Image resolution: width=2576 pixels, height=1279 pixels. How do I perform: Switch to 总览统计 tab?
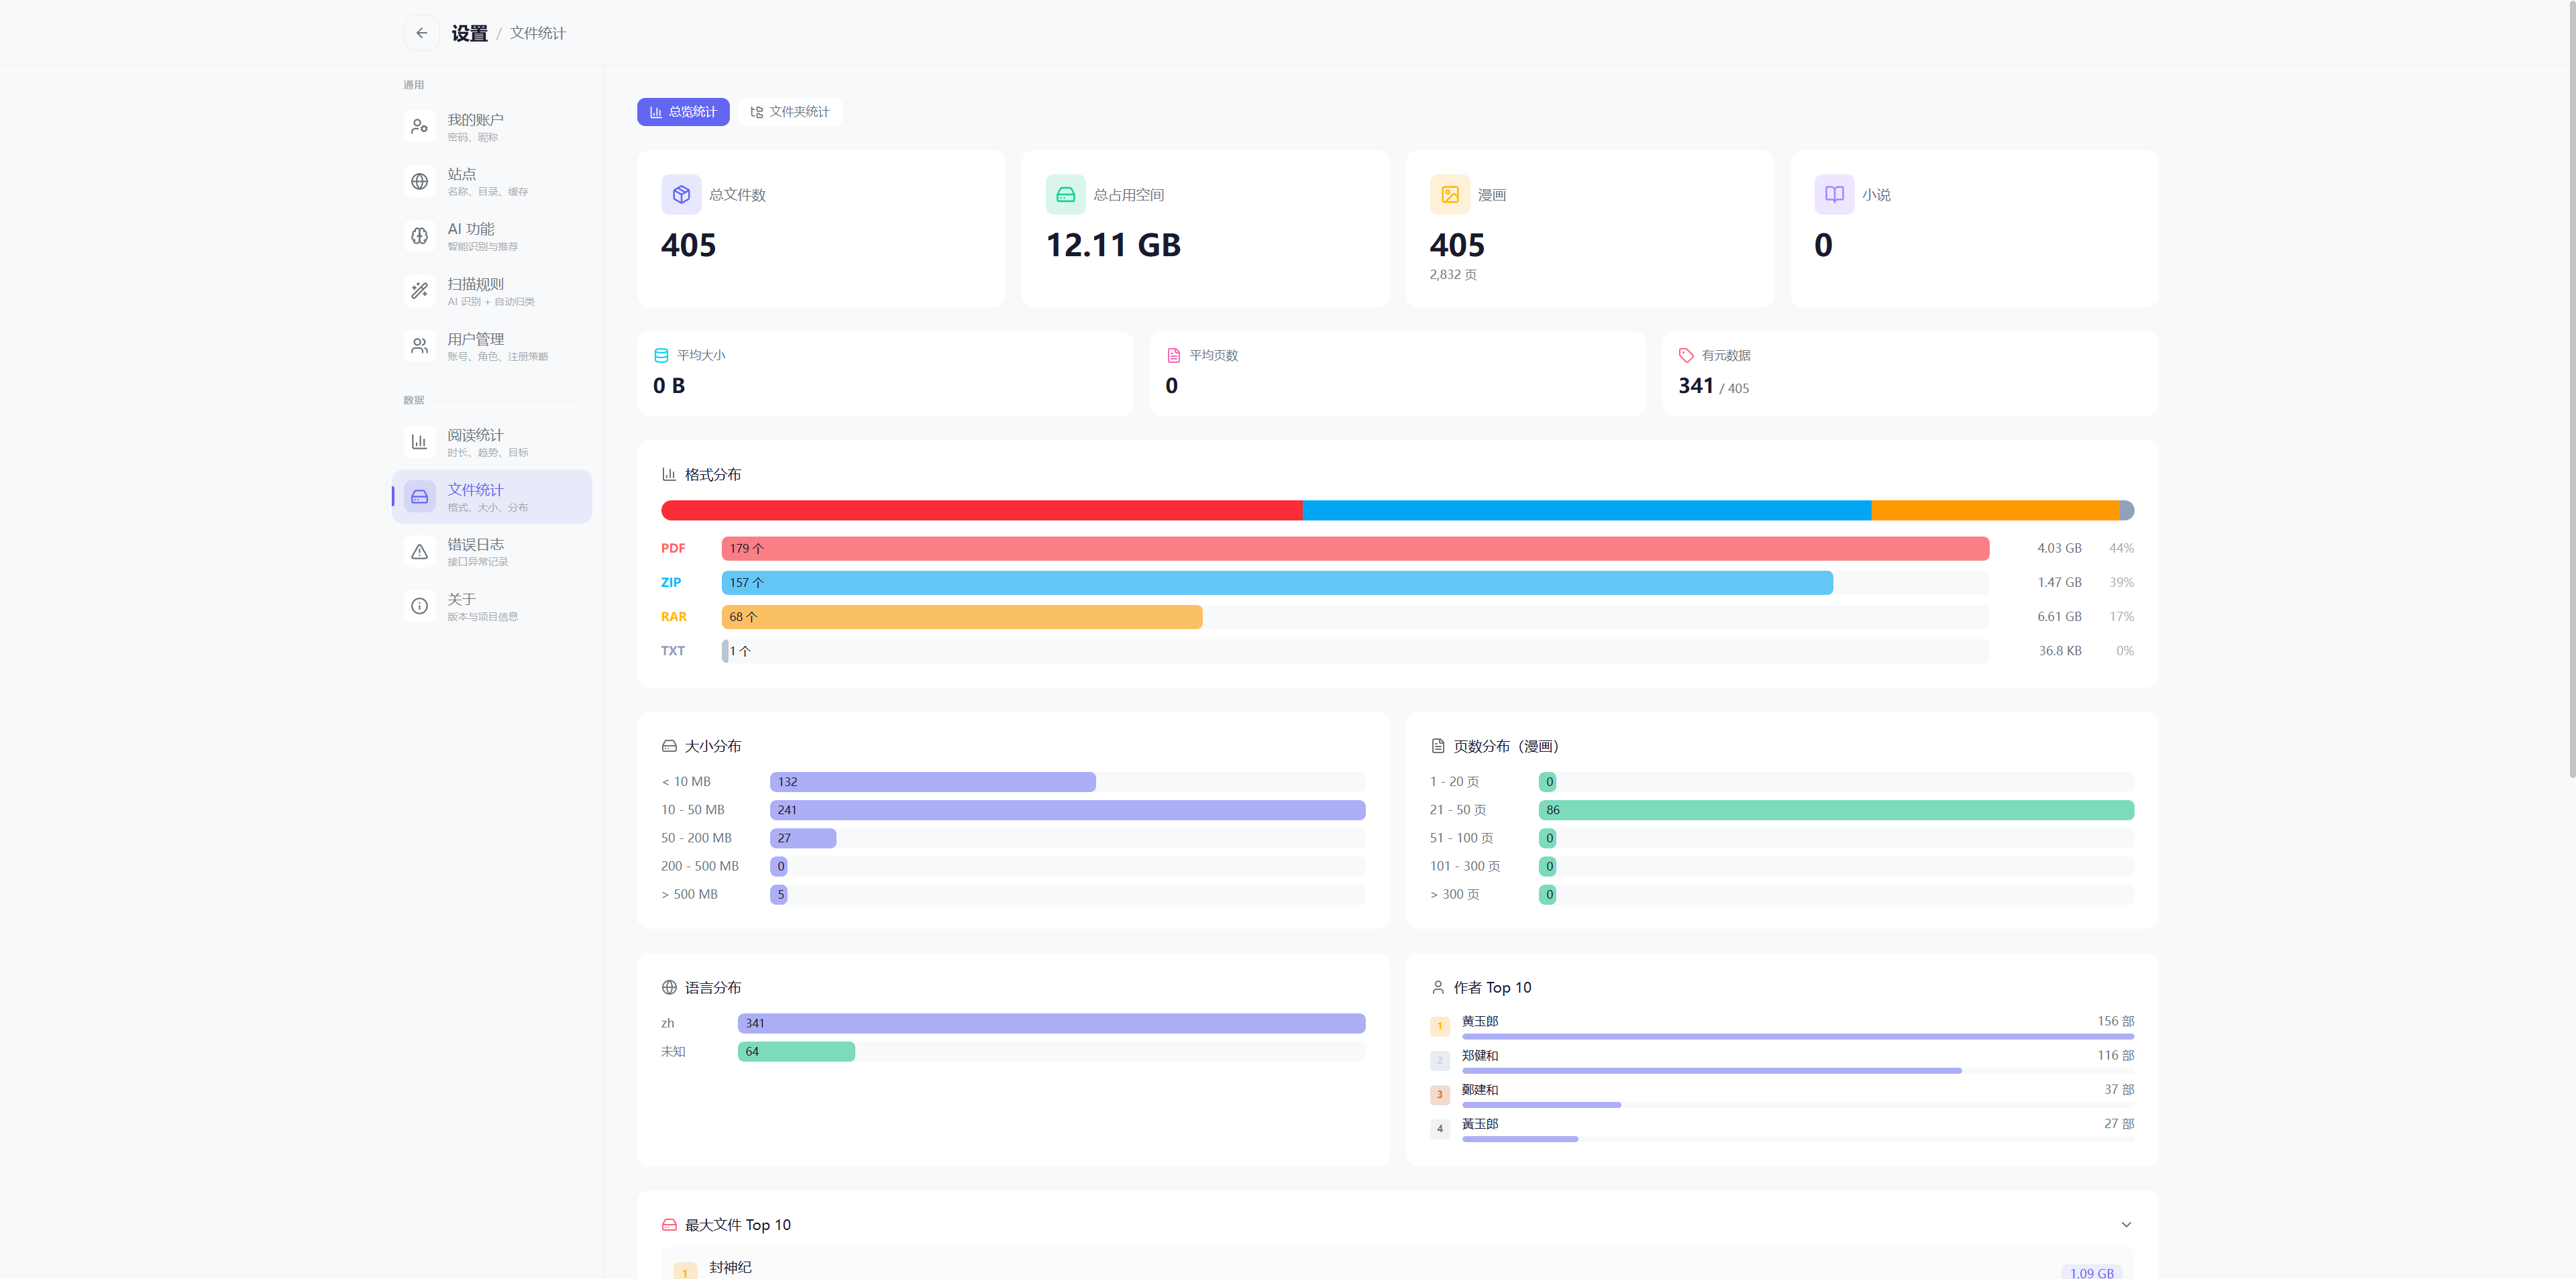(x=683, y=112)
